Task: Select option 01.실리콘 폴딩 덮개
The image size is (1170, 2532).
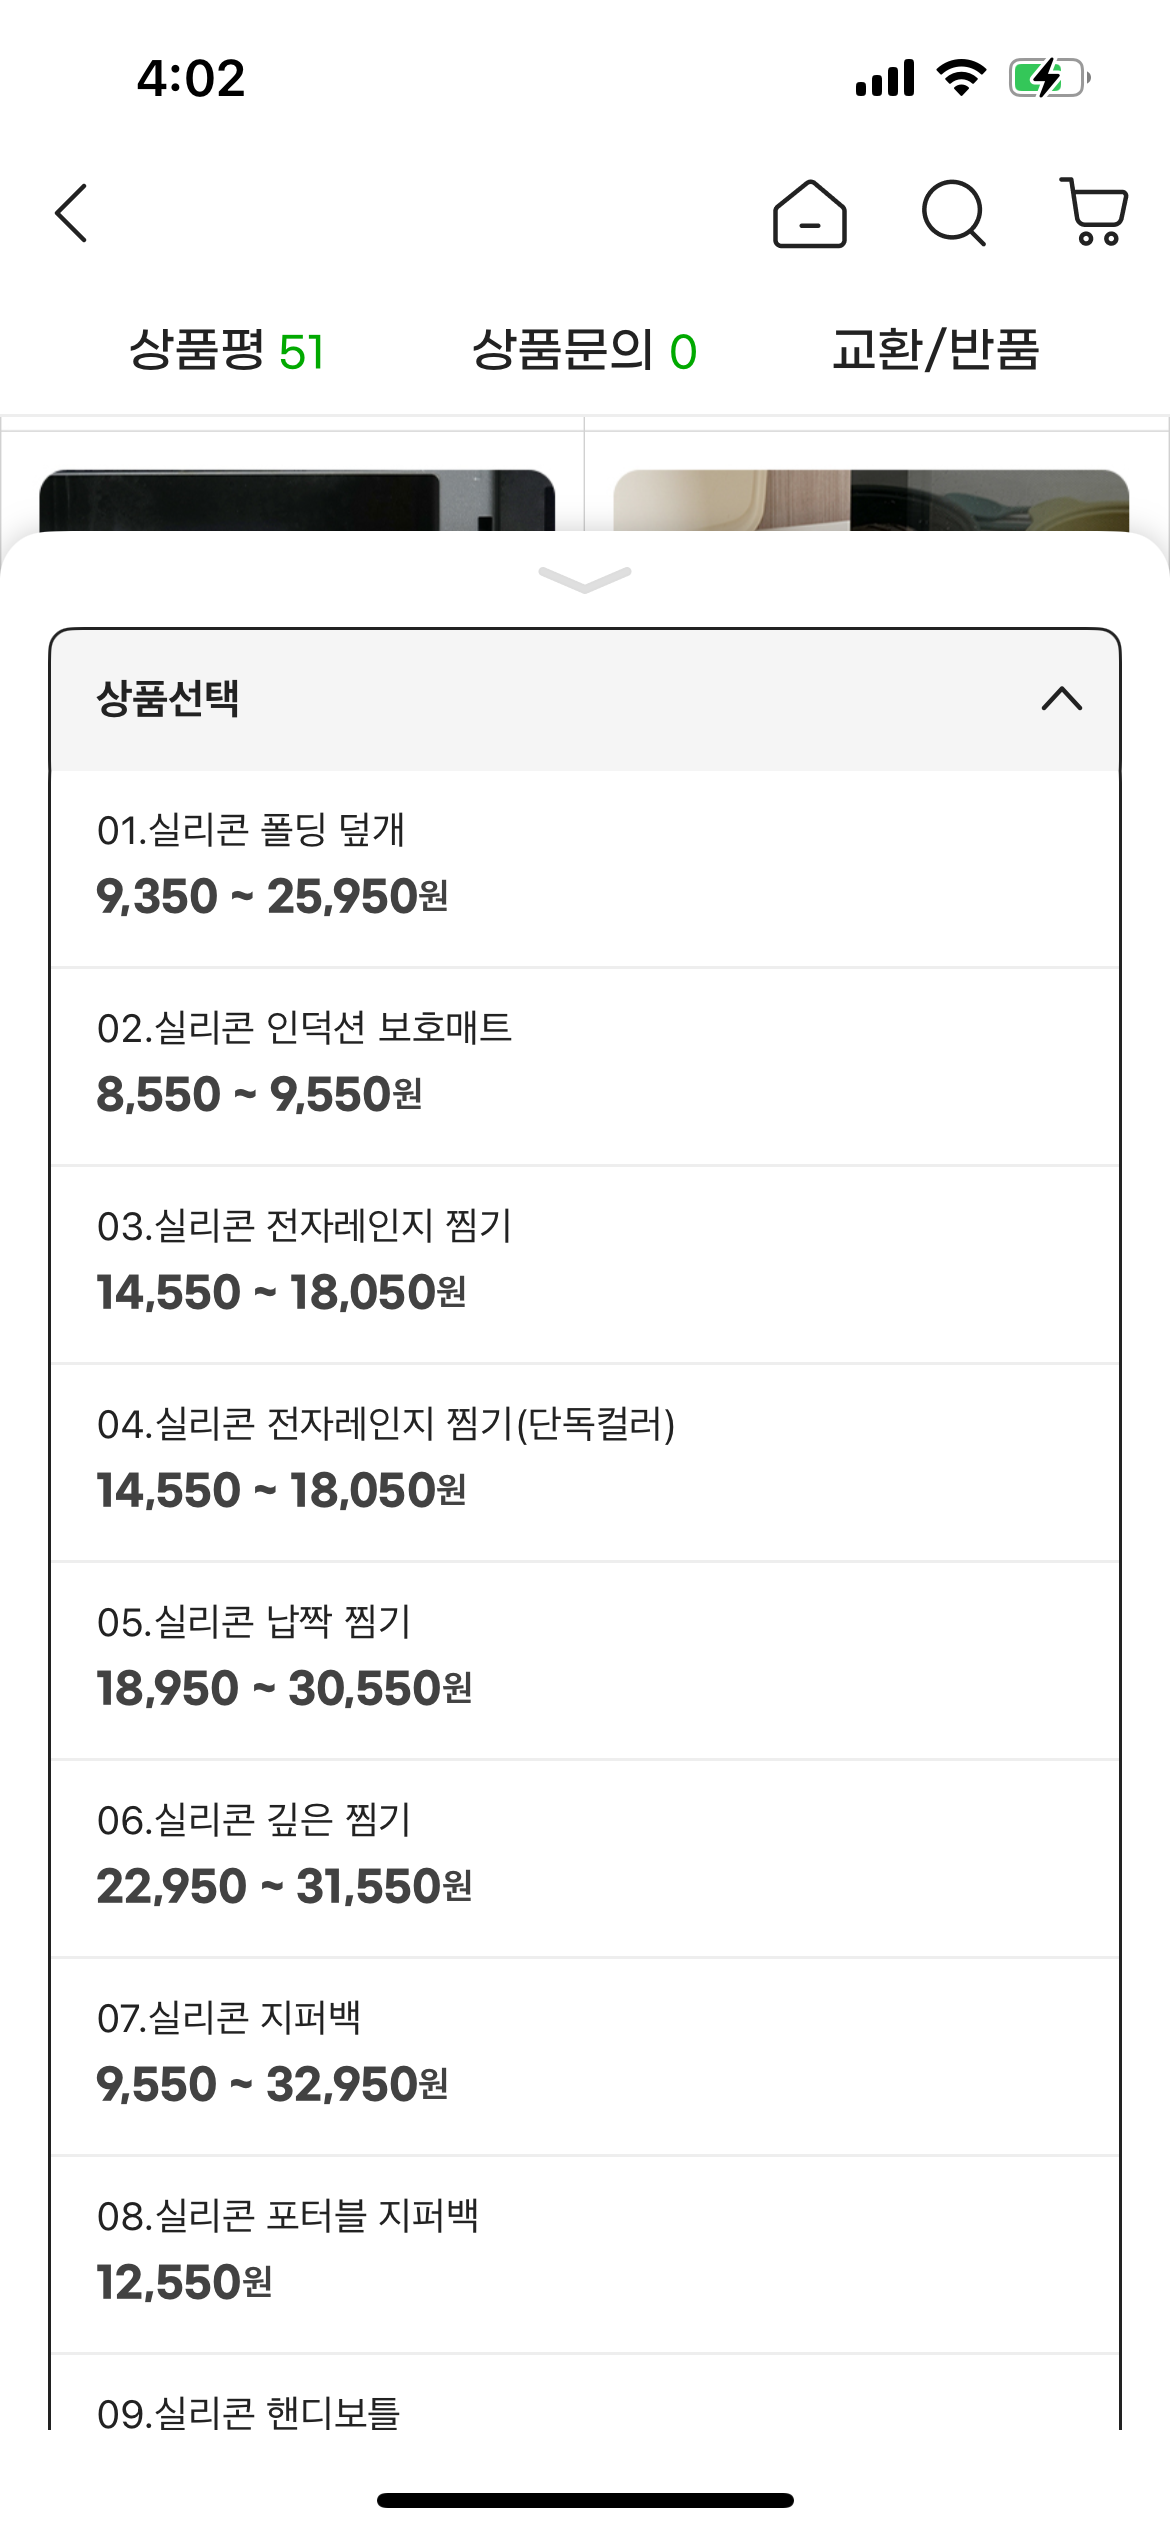Action: (584, 866)
